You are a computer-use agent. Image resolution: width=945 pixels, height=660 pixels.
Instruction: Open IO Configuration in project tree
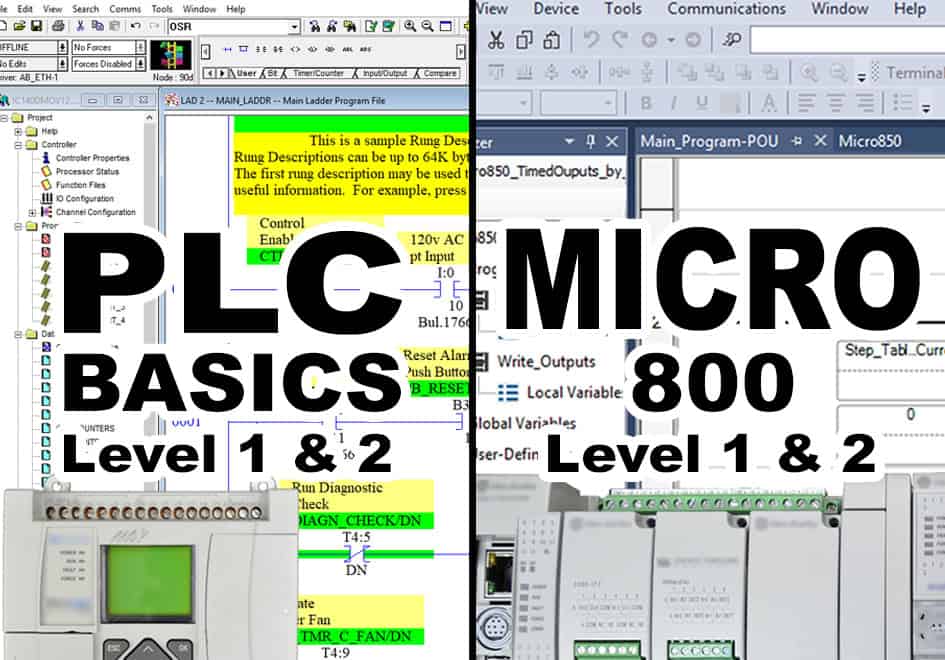[83, 199]
